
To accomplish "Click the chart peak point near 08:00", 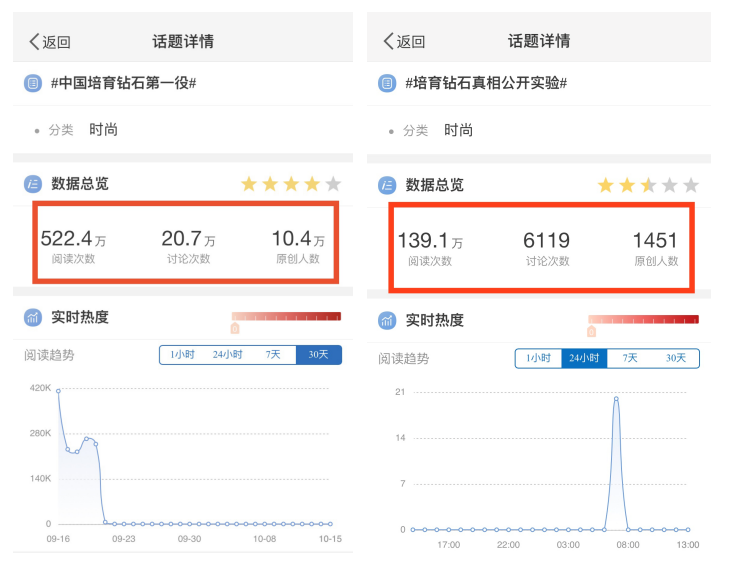I will click(616, 399).
